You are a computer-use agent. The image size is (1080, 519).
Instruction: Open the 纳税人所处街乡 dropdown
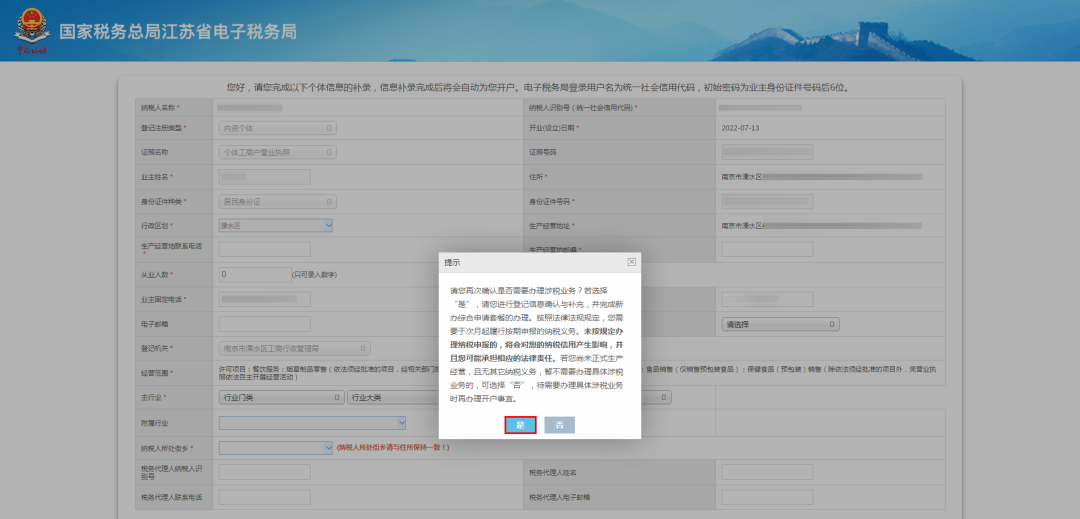point(276,447)
